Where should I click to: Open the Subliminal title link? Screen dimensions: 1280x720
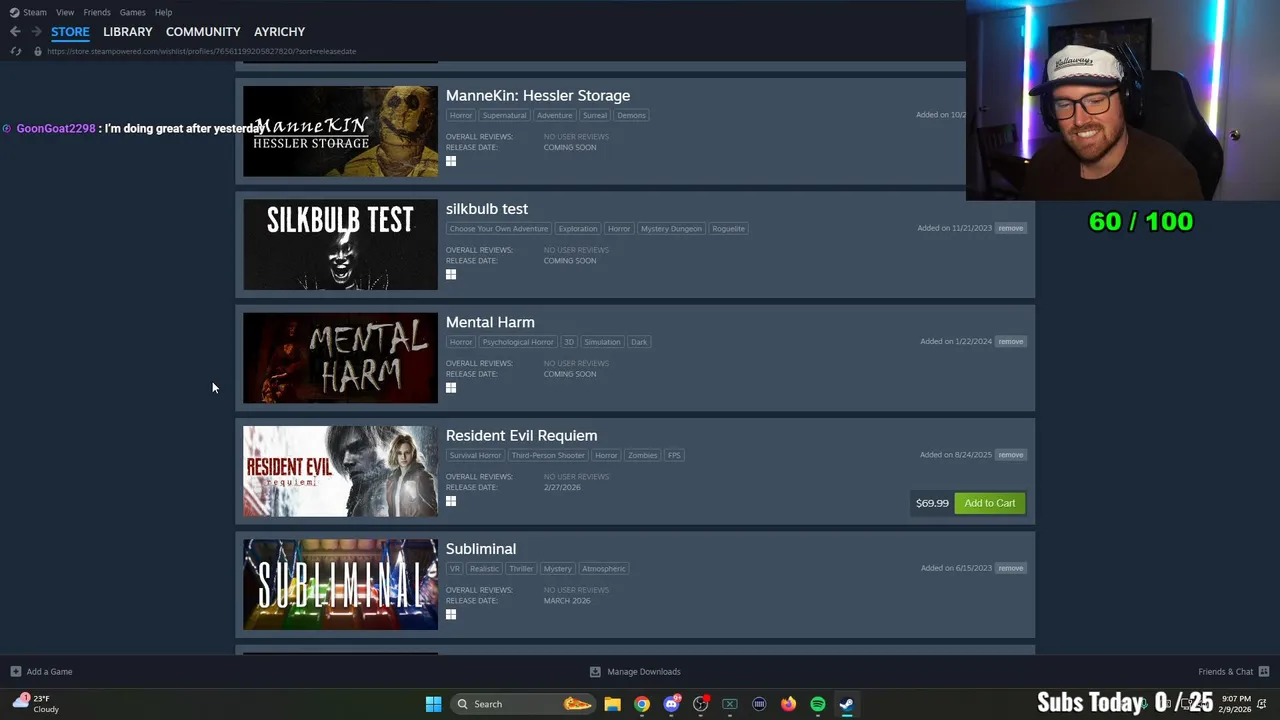[x=481, y=549]
